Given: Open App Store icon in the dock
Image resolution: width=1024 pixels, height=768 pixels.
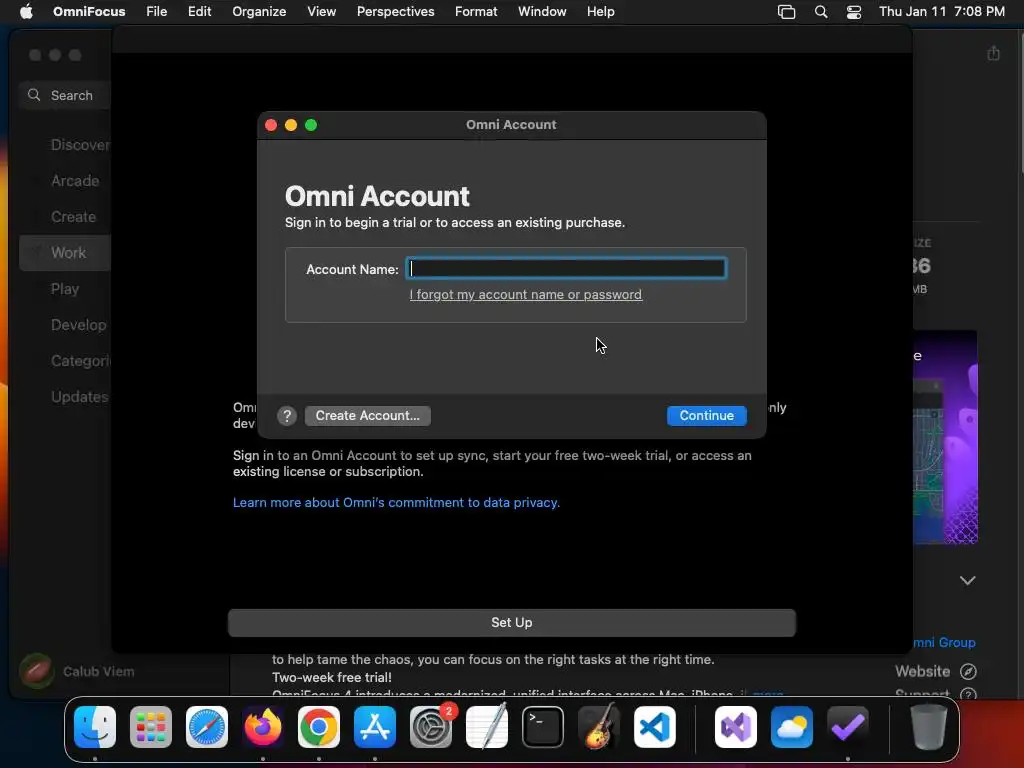Looking at the screenshot, I should tap(375, 727).
